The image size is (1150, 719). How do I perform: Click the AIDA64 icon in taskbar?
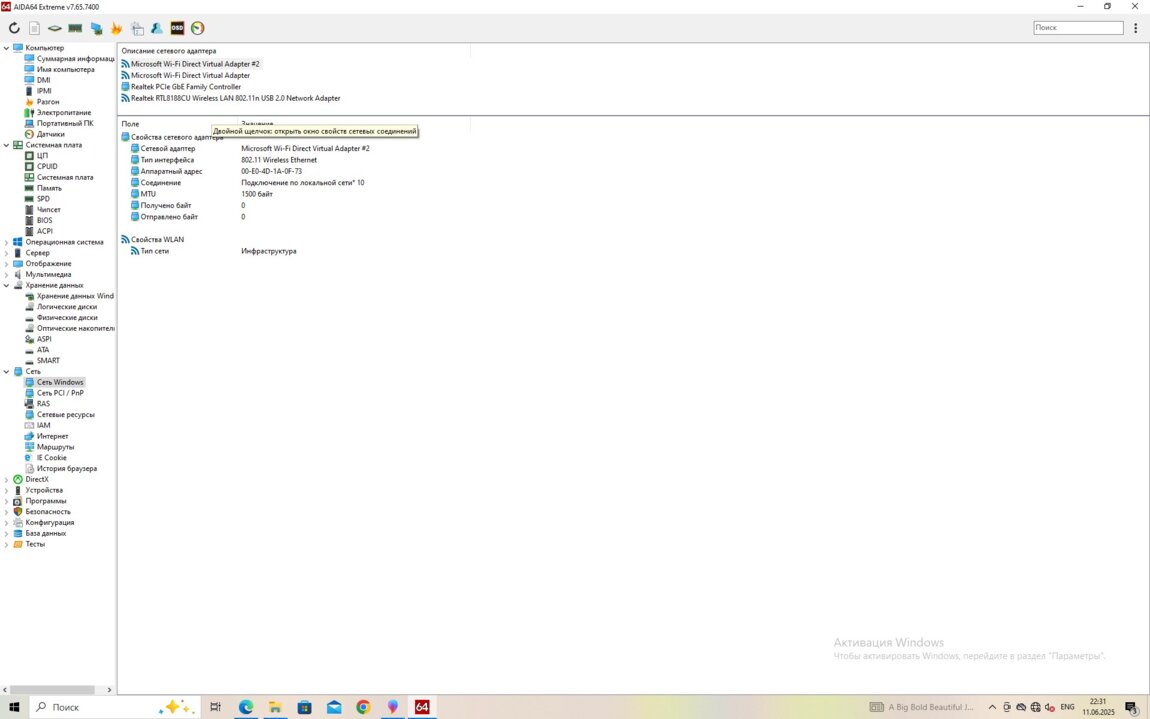(422, 707)
